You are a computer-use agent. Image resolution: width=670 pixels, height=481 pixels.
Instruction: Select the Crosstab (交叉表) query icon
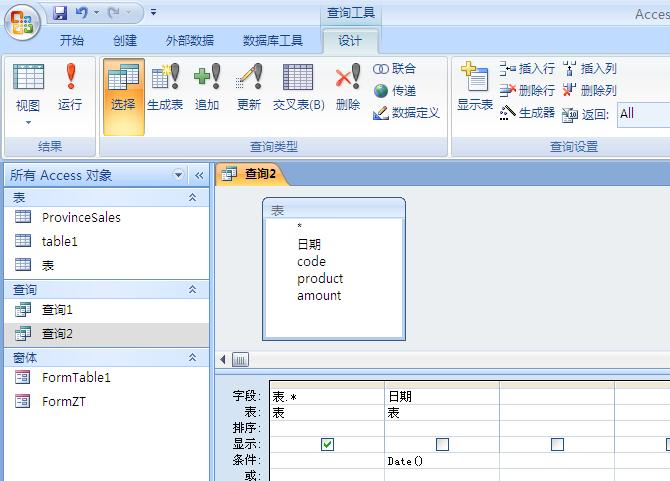point(298,87)
